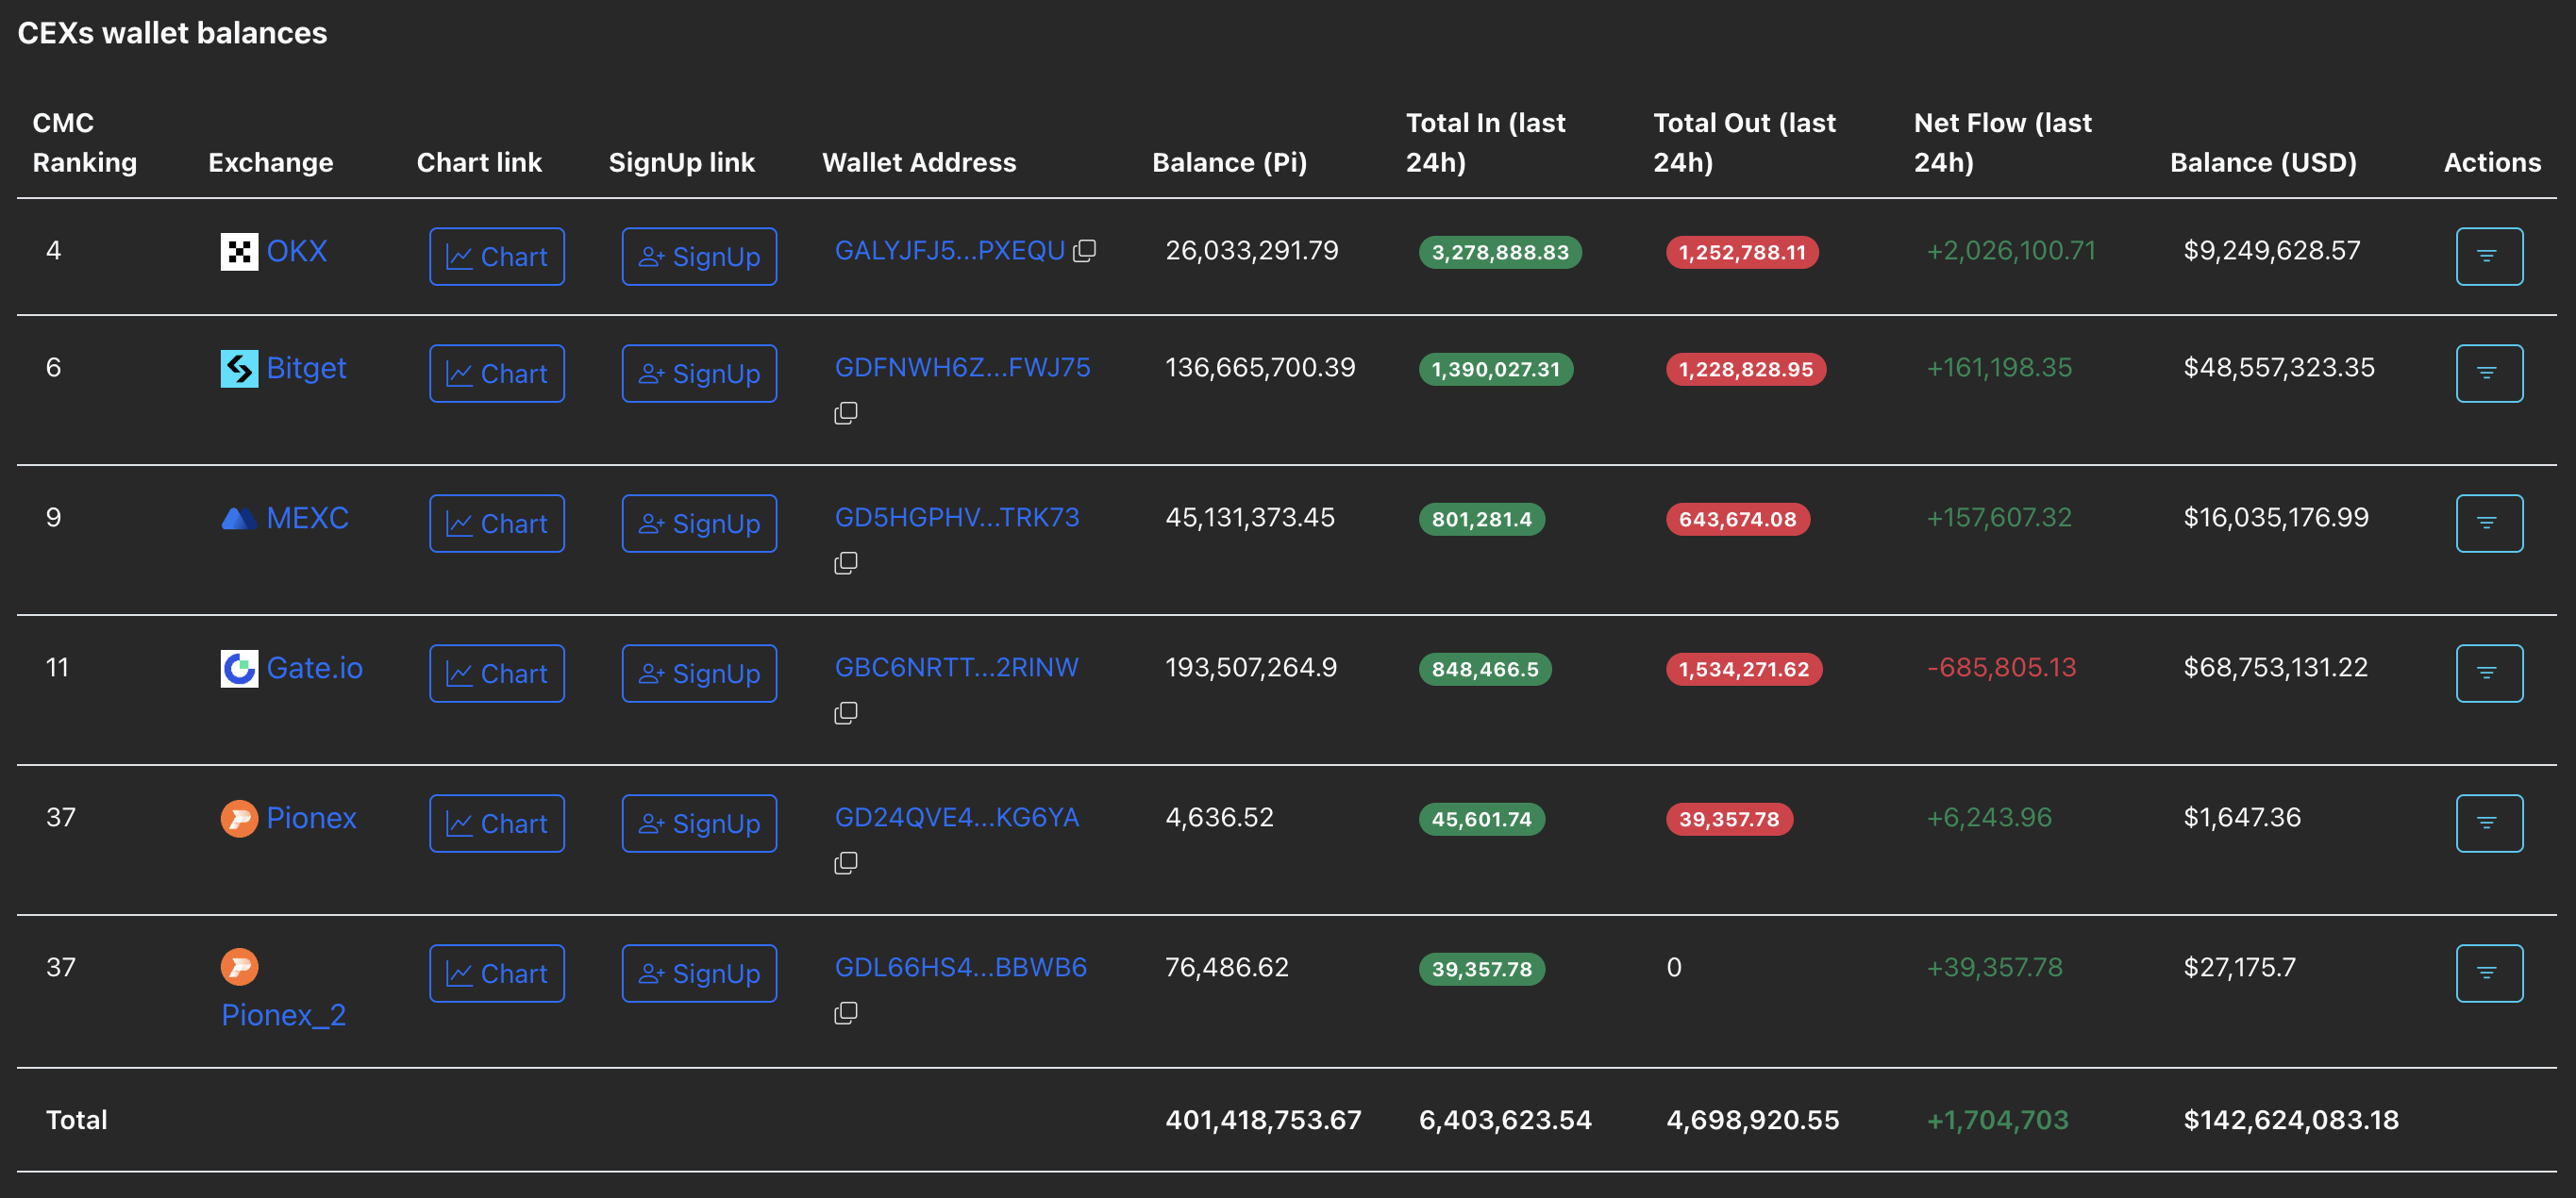The height and width of the screenshot is (1198, 2576).
Task: Copy the OKX wallet address icon
Action: click(1085, 251)
